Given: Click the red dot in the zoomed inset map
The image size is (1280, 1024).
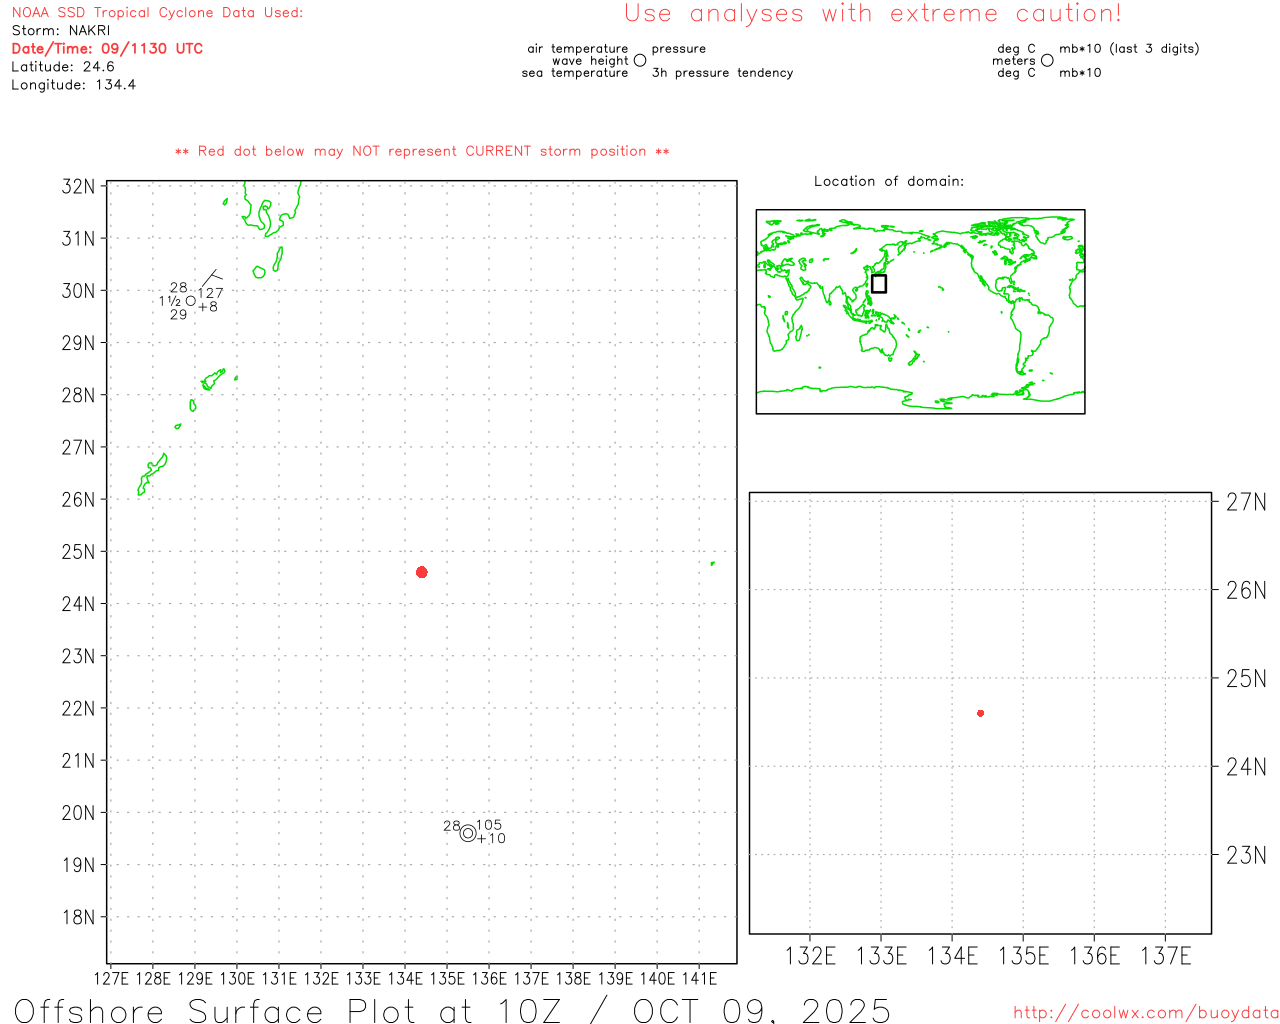Looking at the screenshot, I should point(981,713).
